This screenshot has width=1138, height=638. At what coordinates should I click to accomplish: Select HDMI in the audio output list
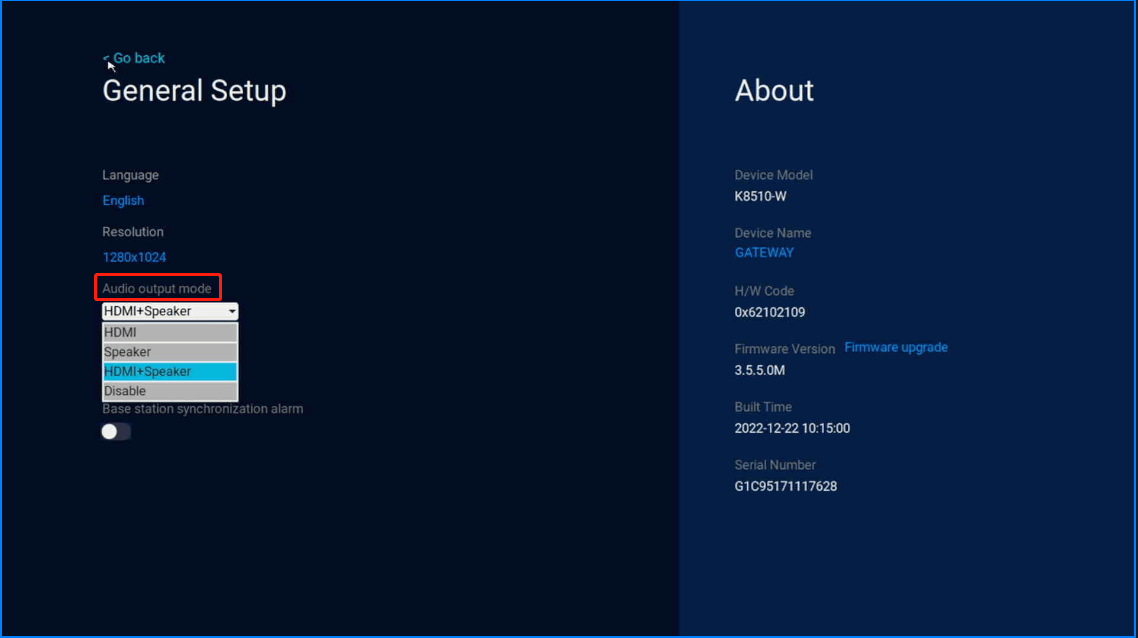tap(170, 332)
